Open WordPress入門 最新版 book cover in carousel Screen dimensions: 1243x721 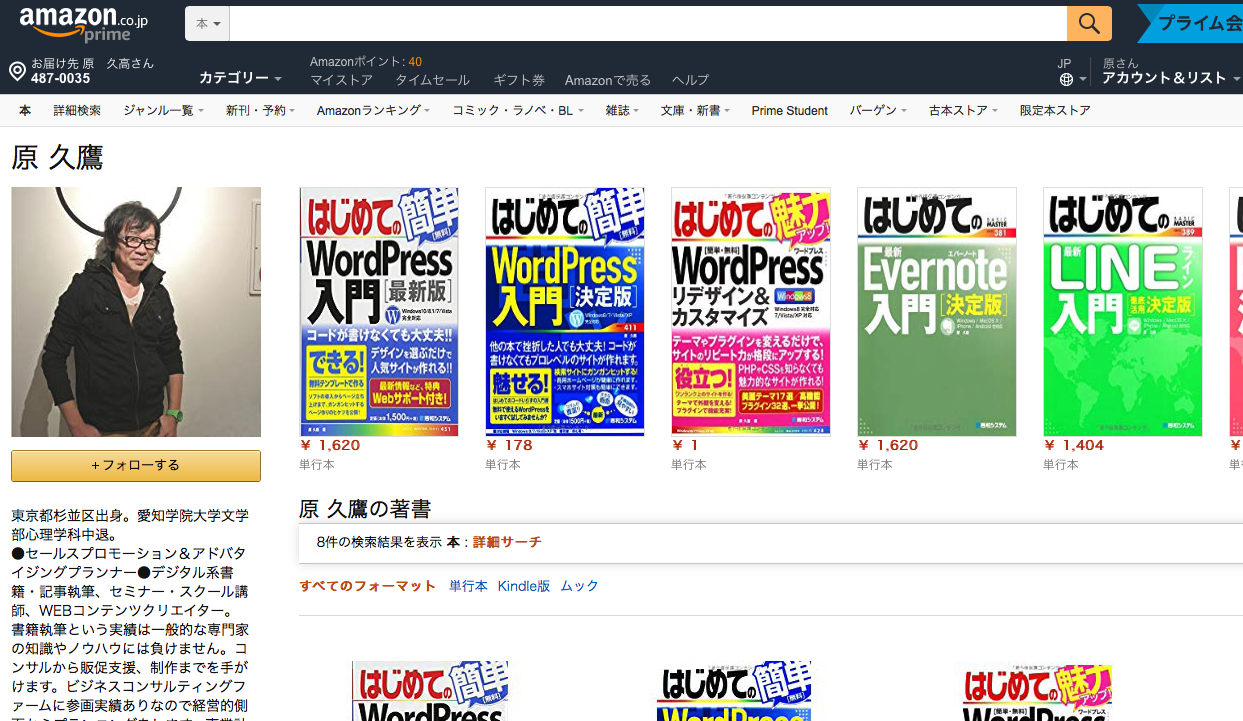[379, 312]
